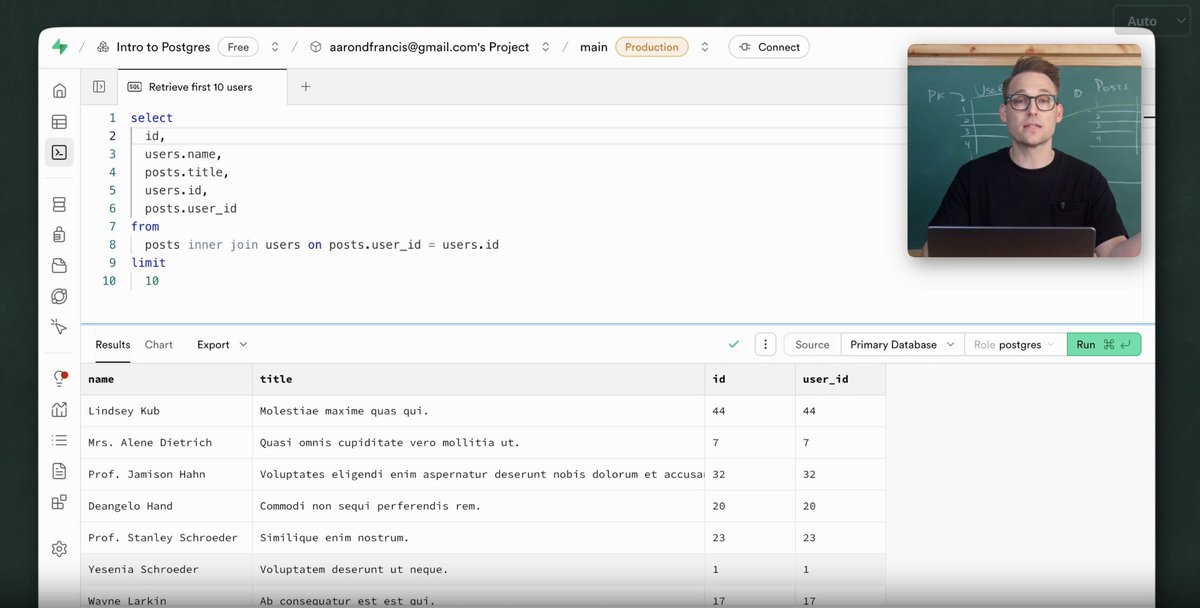
Task: Open the Reports chart icon
Action: (58, 409)
